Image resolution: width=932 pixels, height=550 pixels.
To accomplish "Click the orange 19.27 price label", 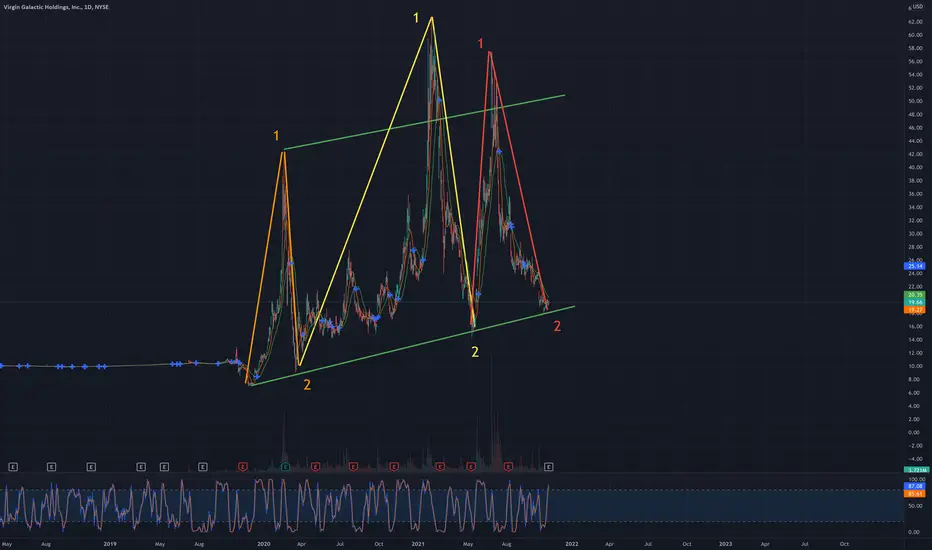I will tap(914, 310).
